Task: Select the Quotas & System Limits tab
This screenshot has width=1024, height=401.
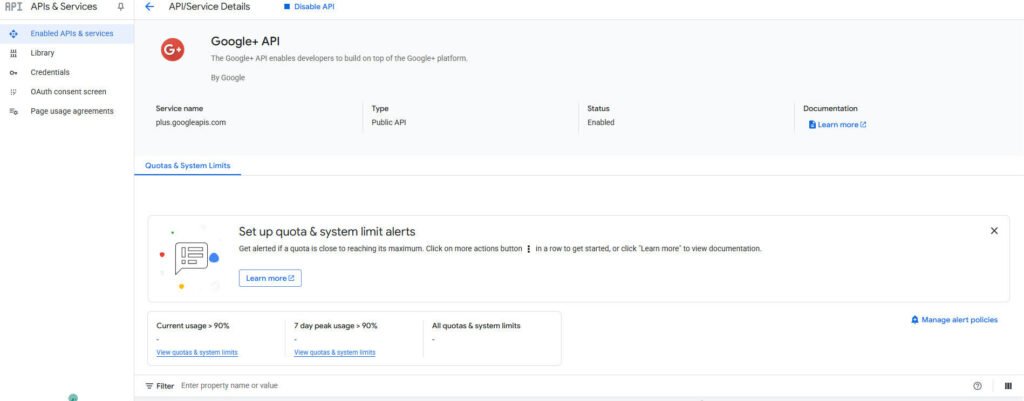Action: [187, 166]
